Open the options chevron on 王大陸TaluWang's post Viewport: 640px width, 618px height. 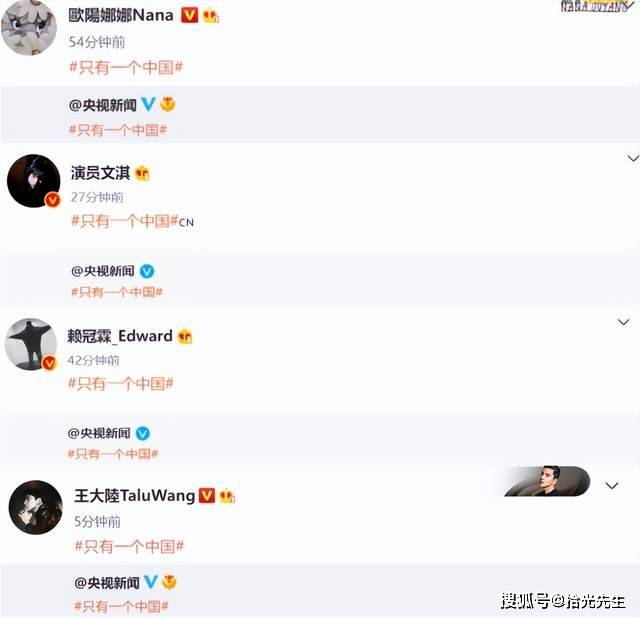(611, 485)
